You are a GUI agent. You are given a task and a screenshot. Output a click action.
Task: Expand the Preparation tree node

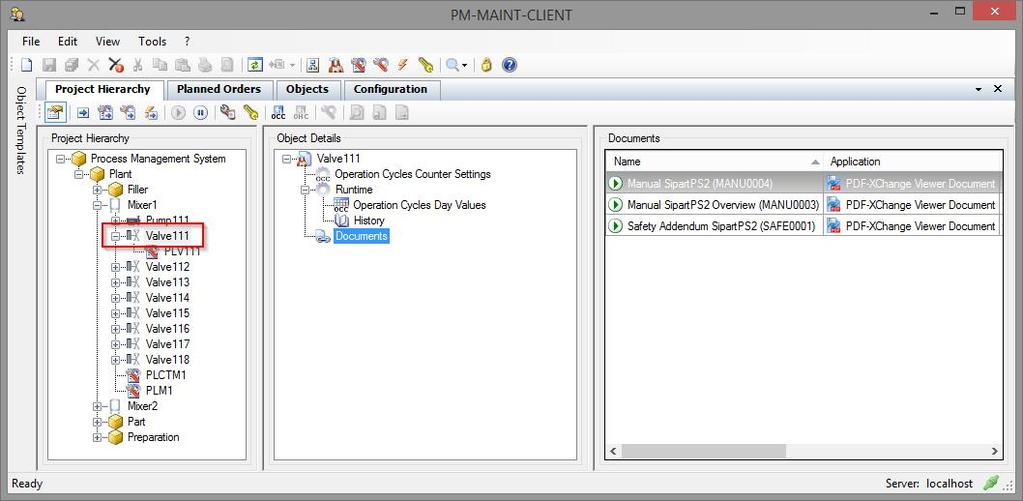pos(98,437)
